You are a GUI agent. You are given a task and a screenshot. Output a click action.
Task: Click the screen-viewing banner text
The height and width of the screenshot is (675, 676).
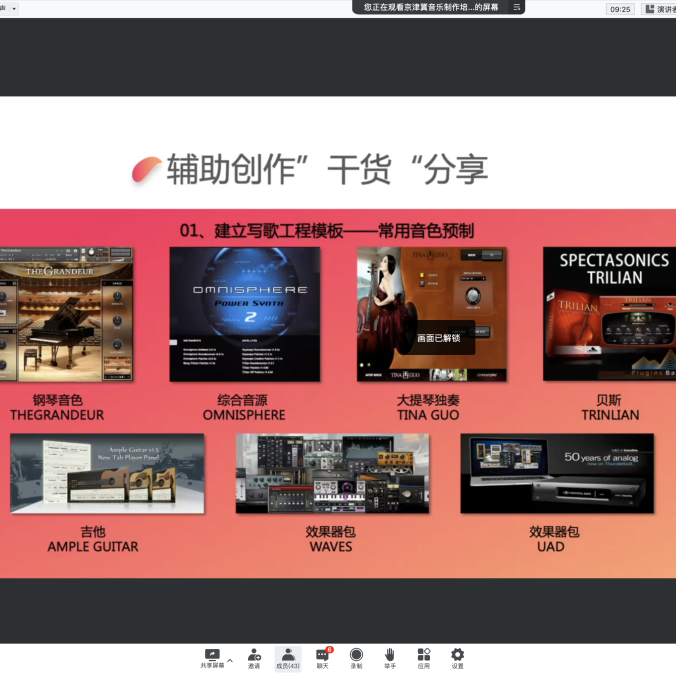(430, 7)
